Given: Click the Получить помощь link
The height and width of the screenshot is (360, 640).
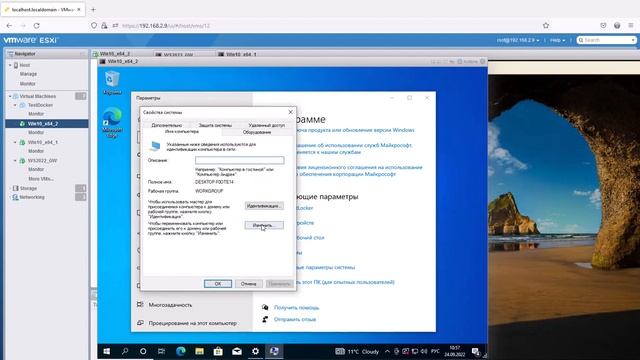Looking at the screenshot, I should tap(296, 308).
